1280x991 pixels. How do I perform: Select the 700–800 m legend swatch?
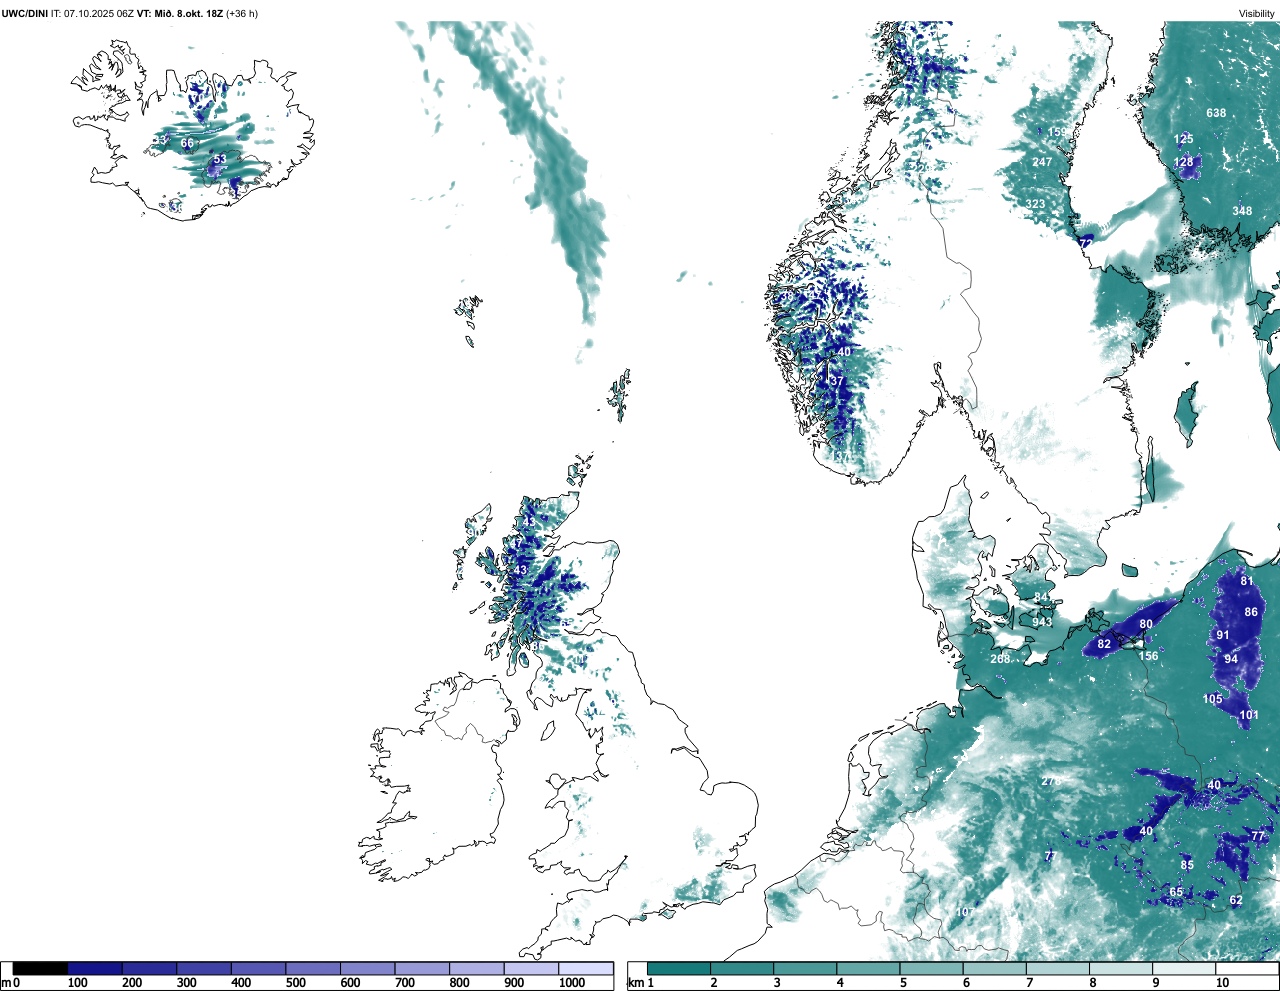422,968
